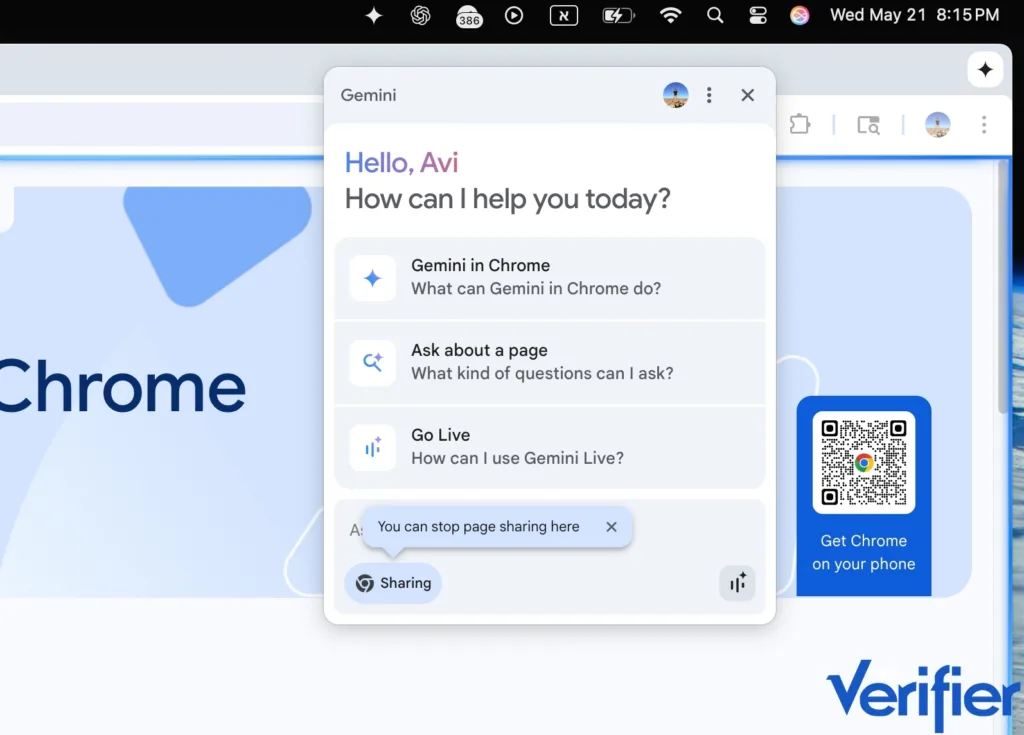Open the Chrome three-dot browser menu
Viewport: 1024px width, 735px height.
pos(984,124)
